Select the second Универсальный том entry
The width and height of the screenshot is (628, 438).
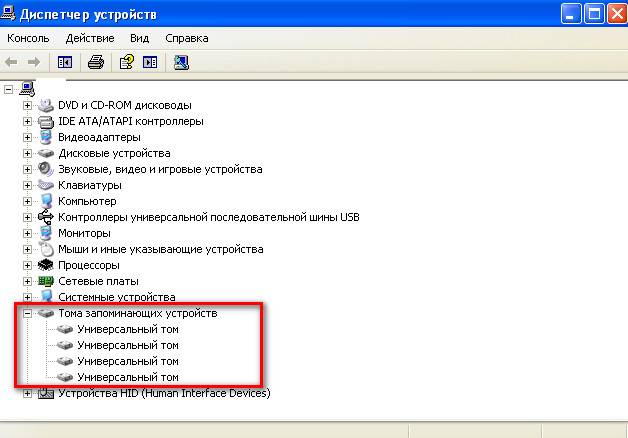(x=128, y=346)
